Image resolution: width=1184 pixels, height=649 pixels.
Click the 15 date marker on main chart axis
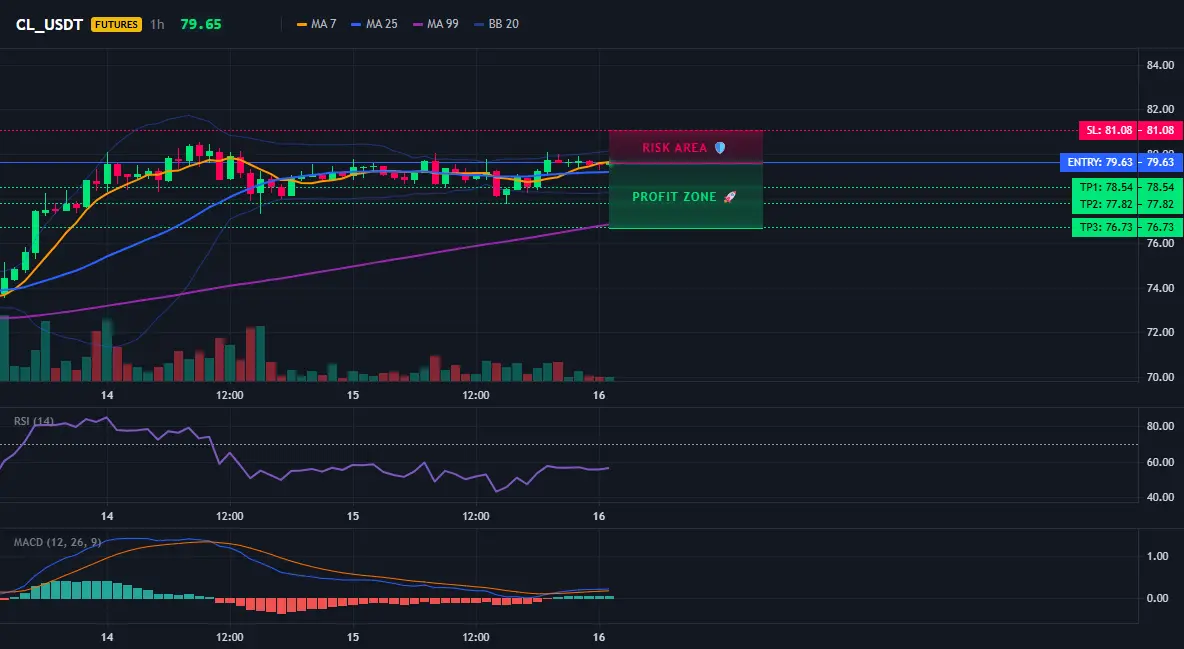coord(353,395)
